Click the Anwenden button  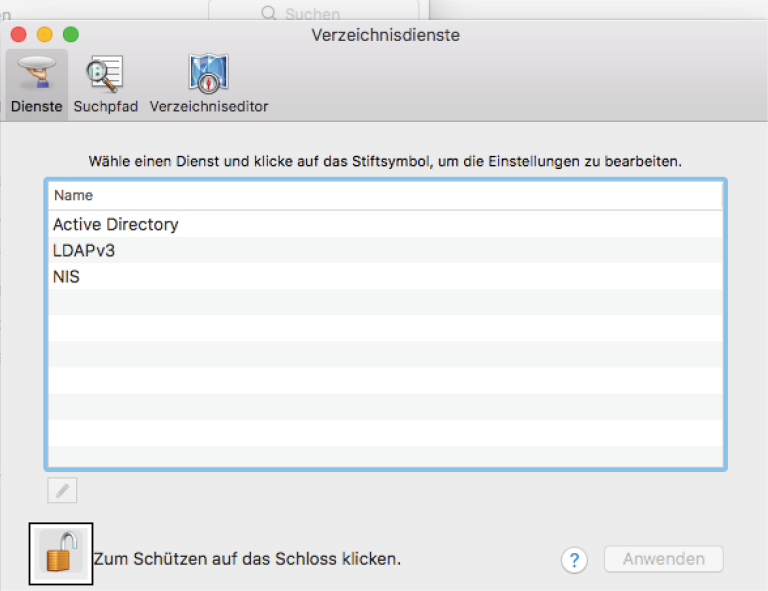tap(664, 559)
